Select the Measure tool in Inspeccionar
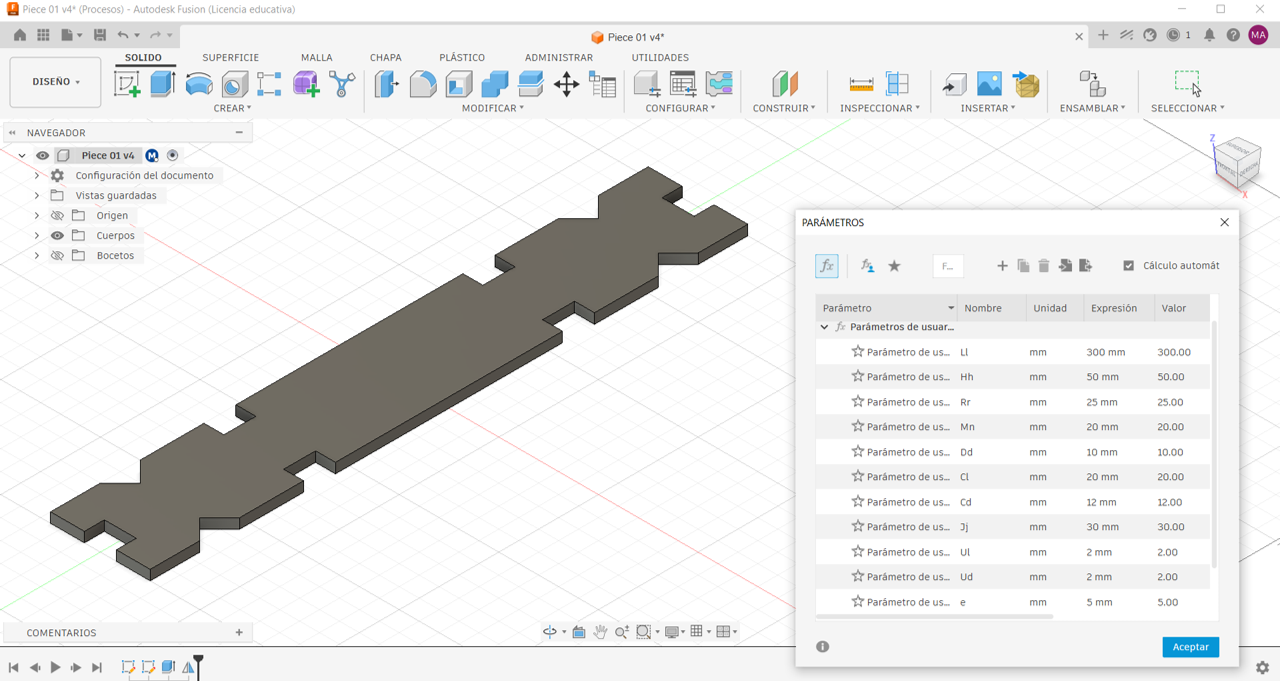 (x=861, y=84)
